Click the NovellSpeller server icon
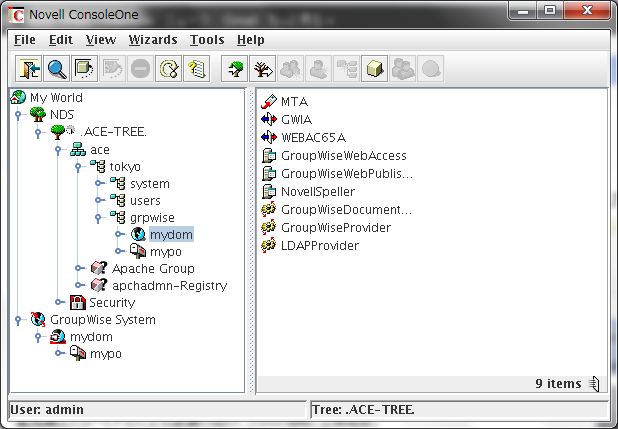 269,192
